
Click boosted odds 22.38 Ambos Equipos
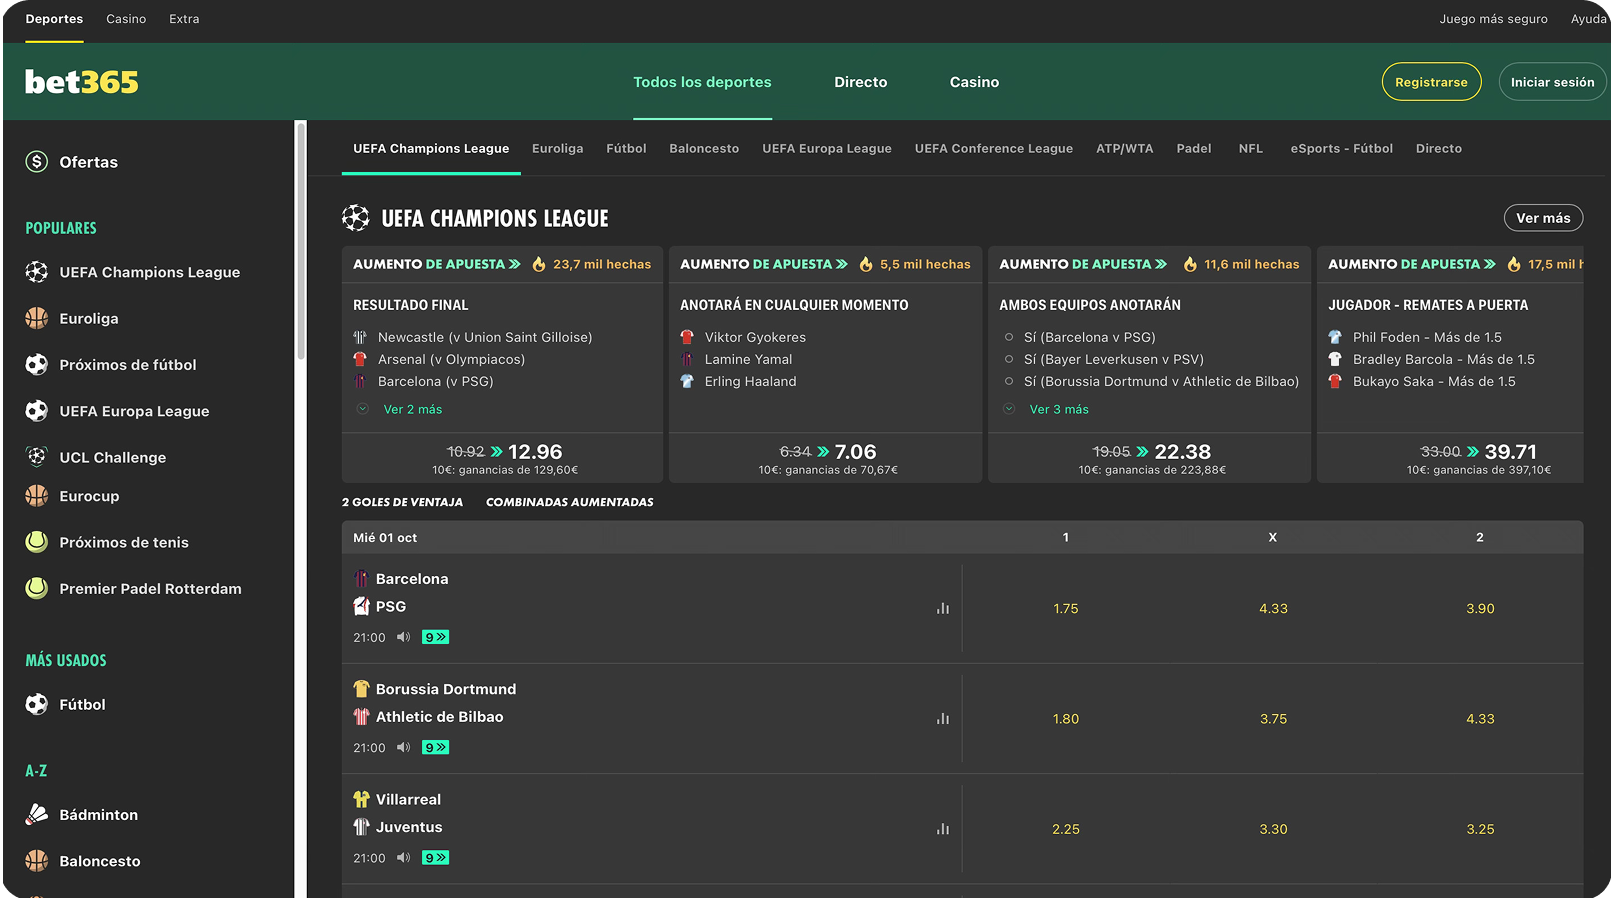coord(1182,452)
